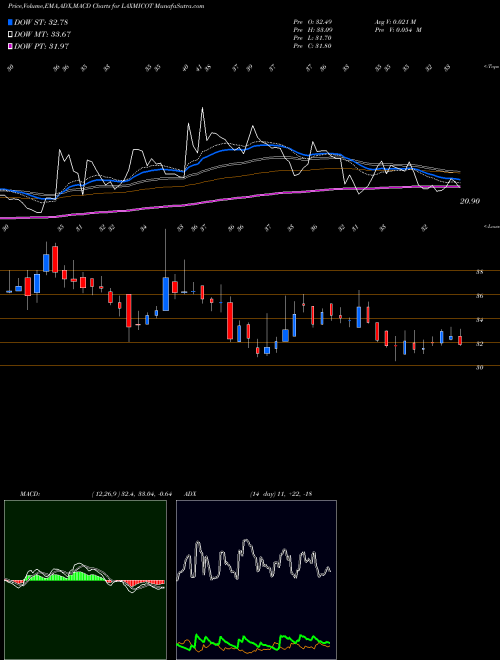
Task: Click the tall blue candlestick with long upper wick
Action: 166,294
